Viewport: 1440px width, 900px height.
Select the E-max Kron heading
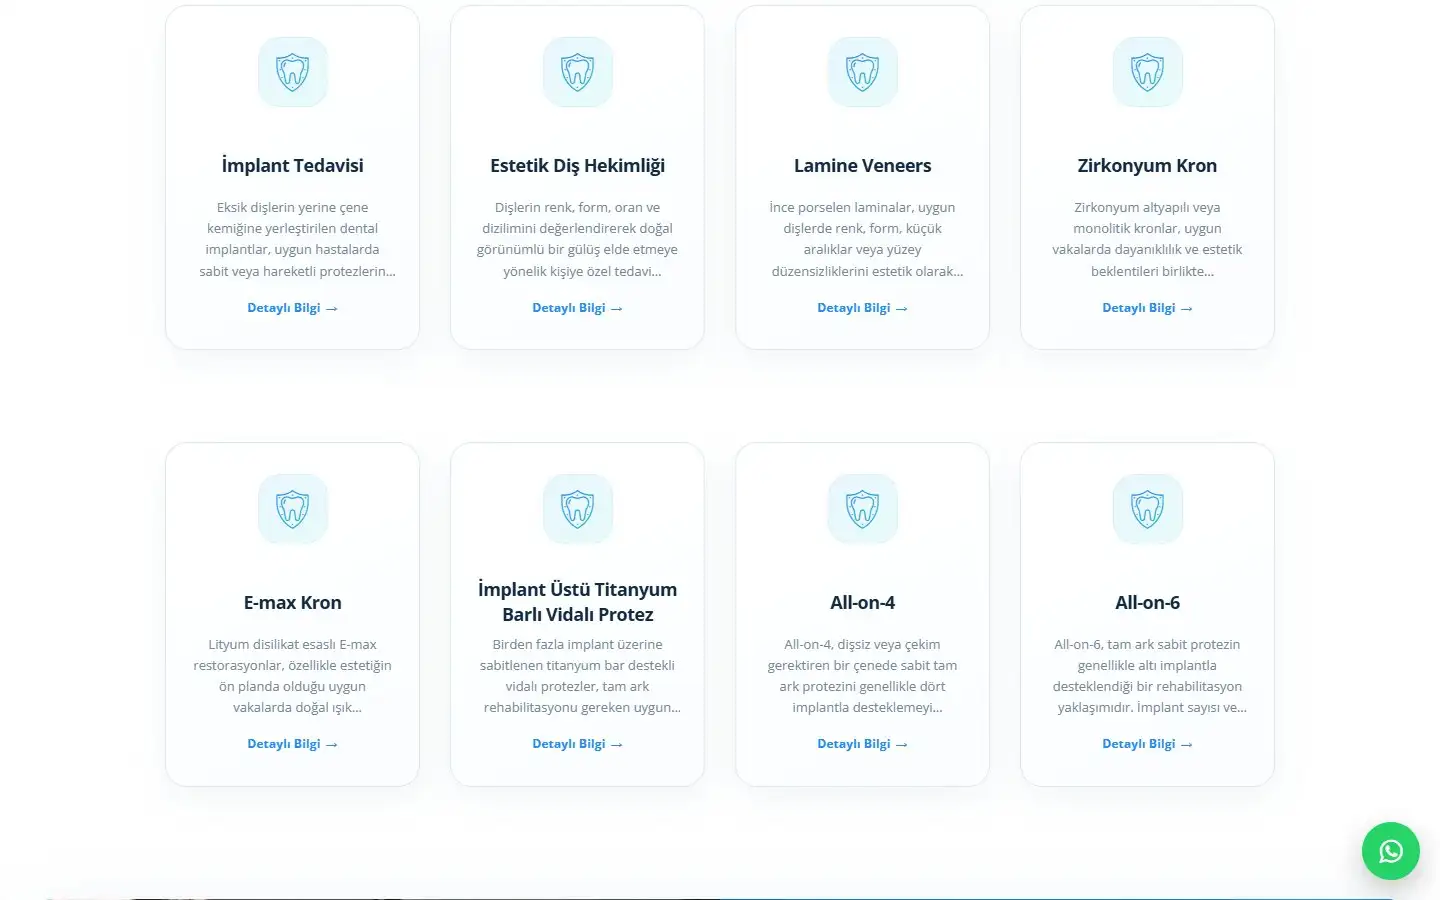[293, 603]
